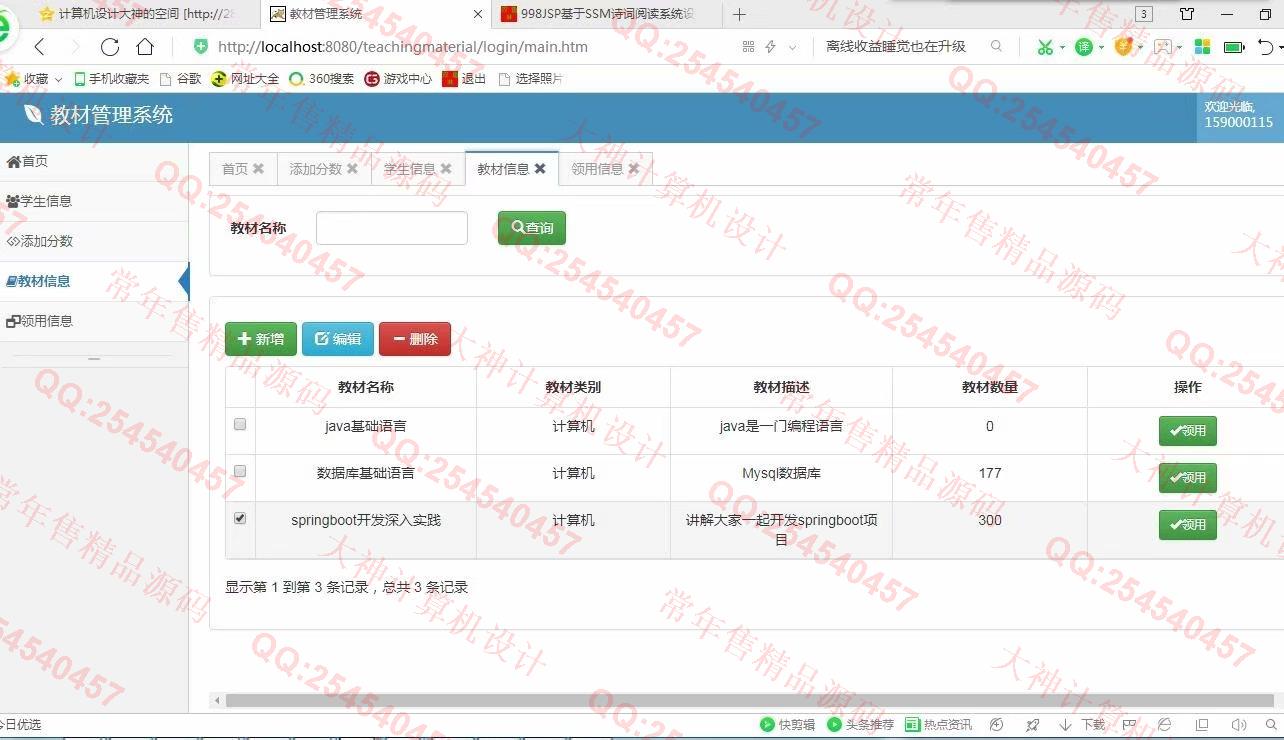Open the dropdown arrow next to scissors icon
Image resolution: width=1284 pixels, height=740 pixels.
[x=1062, y=47]
